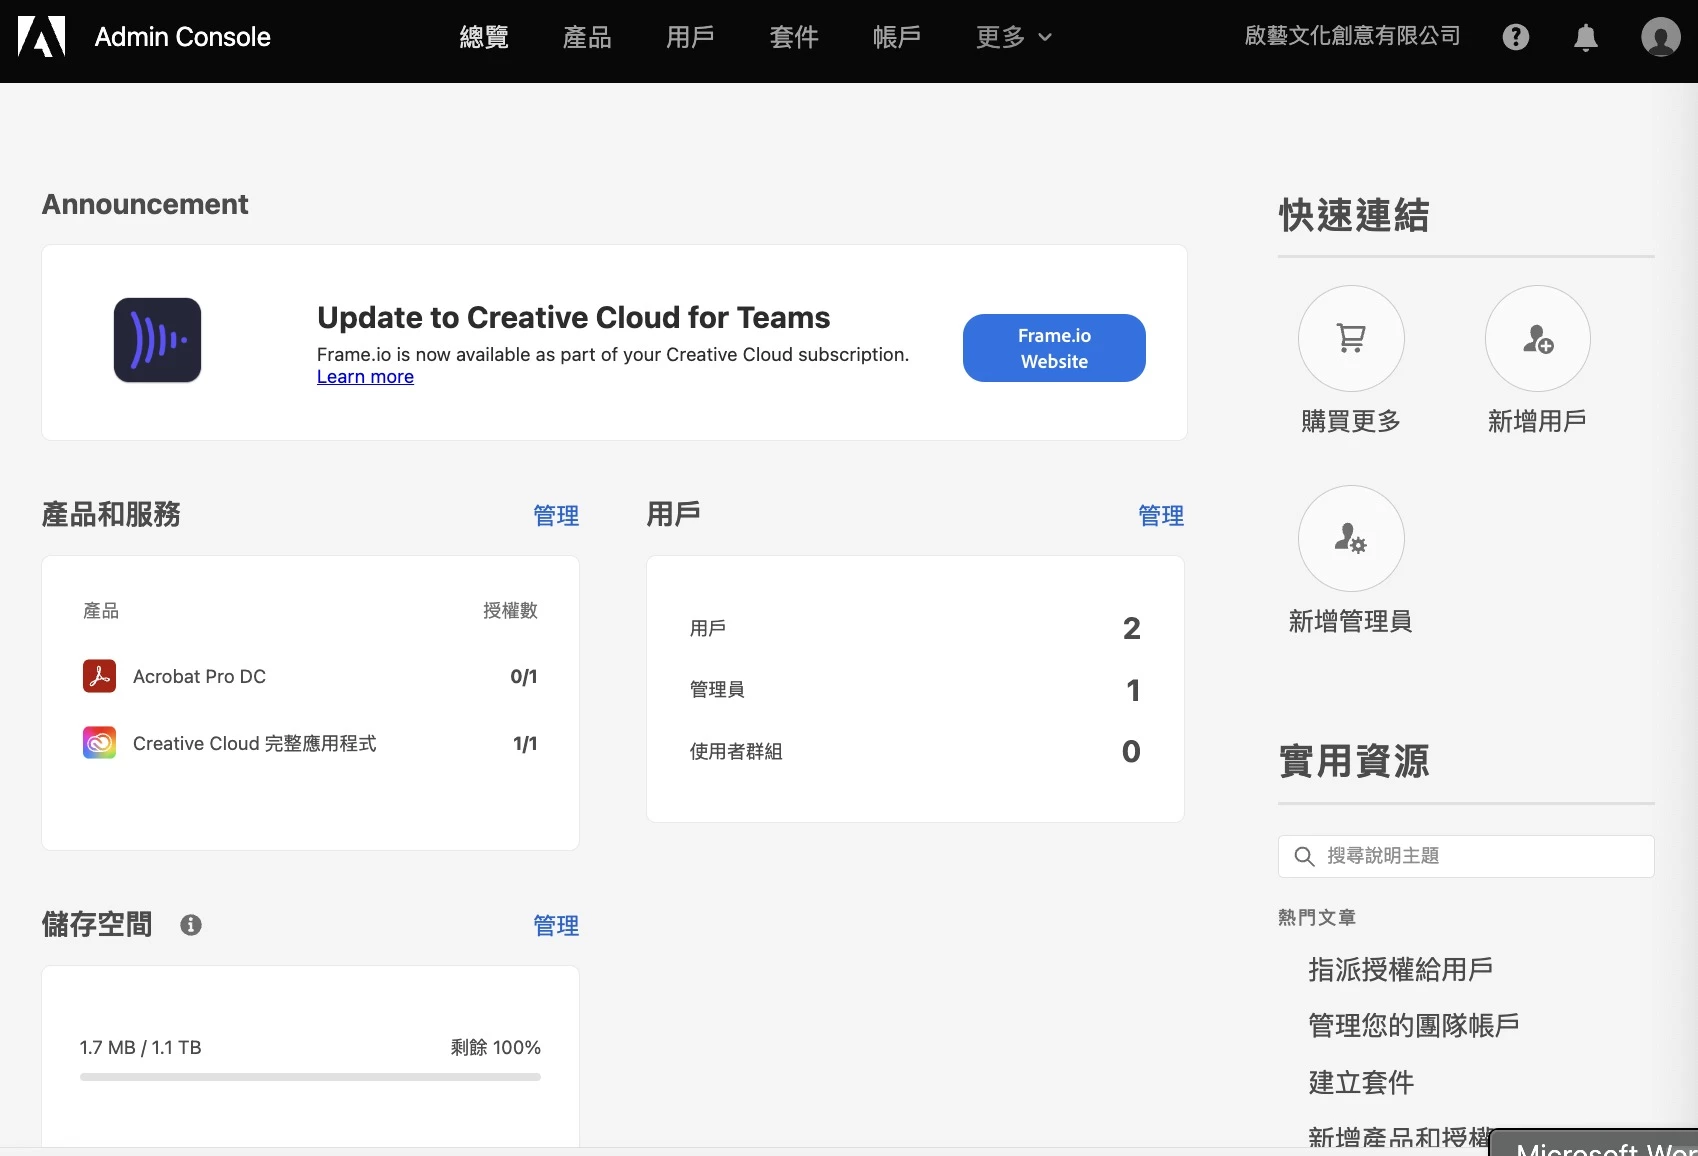
Task: Click the add administrator gear icon
Action: (x=1351, y=538)
